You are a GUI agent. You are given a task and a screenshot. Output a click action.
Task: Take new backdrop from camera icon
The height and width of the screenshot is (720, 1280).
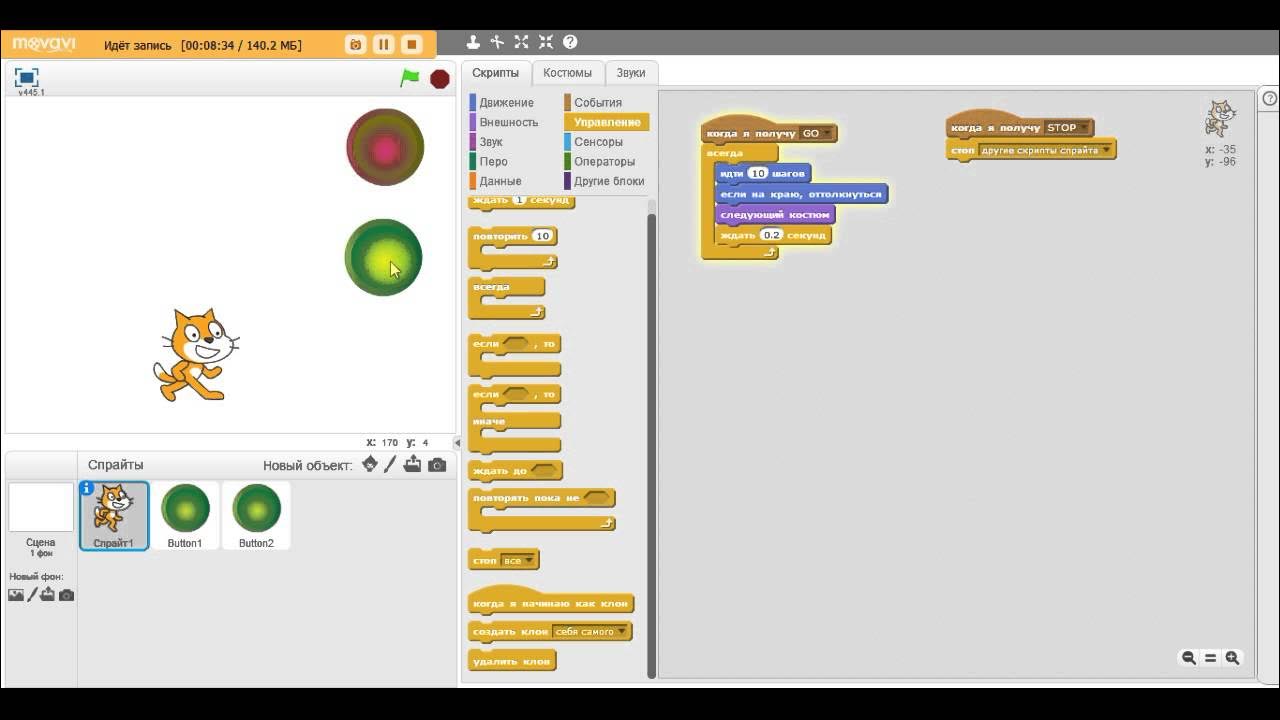[66, 595]
